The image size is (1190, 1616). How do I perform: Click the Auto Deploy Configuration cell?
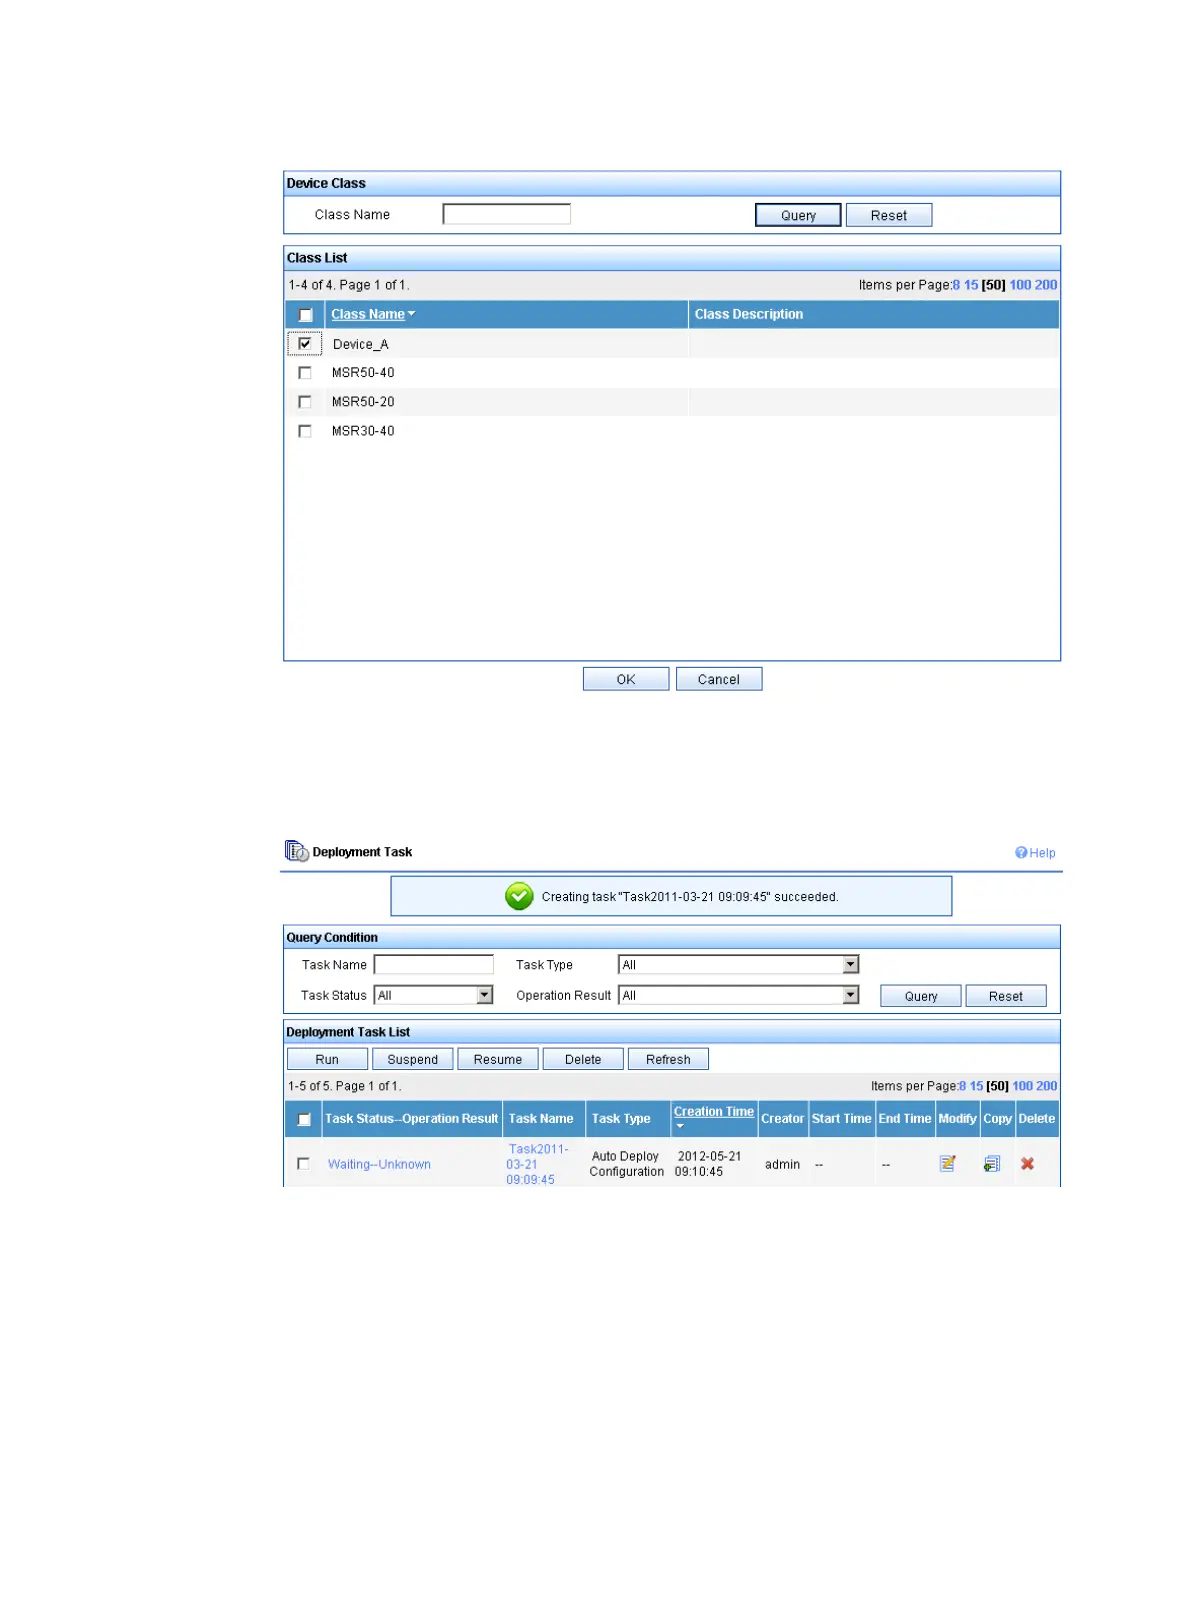(x=626, y=1164)
